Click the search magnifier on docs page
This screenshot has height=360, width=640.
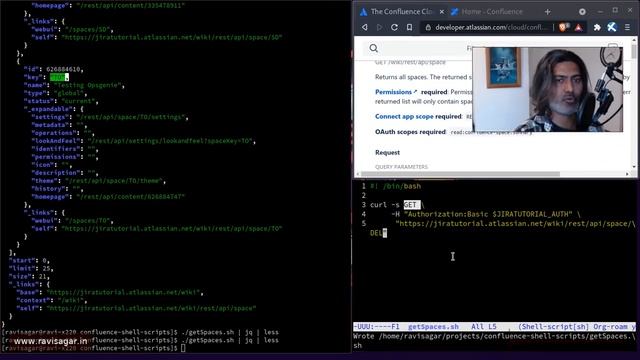tap(373, 48)
